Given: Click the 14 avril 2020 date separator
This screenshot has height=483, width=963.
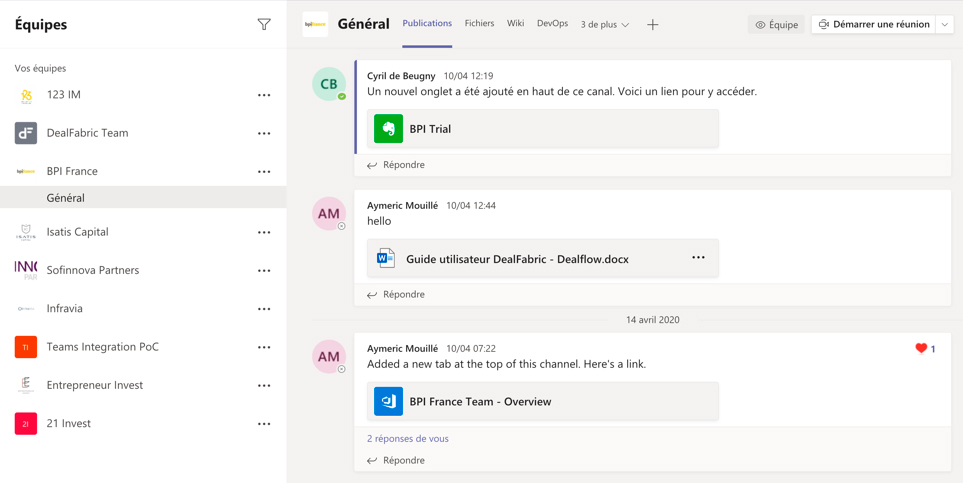Looking at the screenshot, I should point(653,320).
